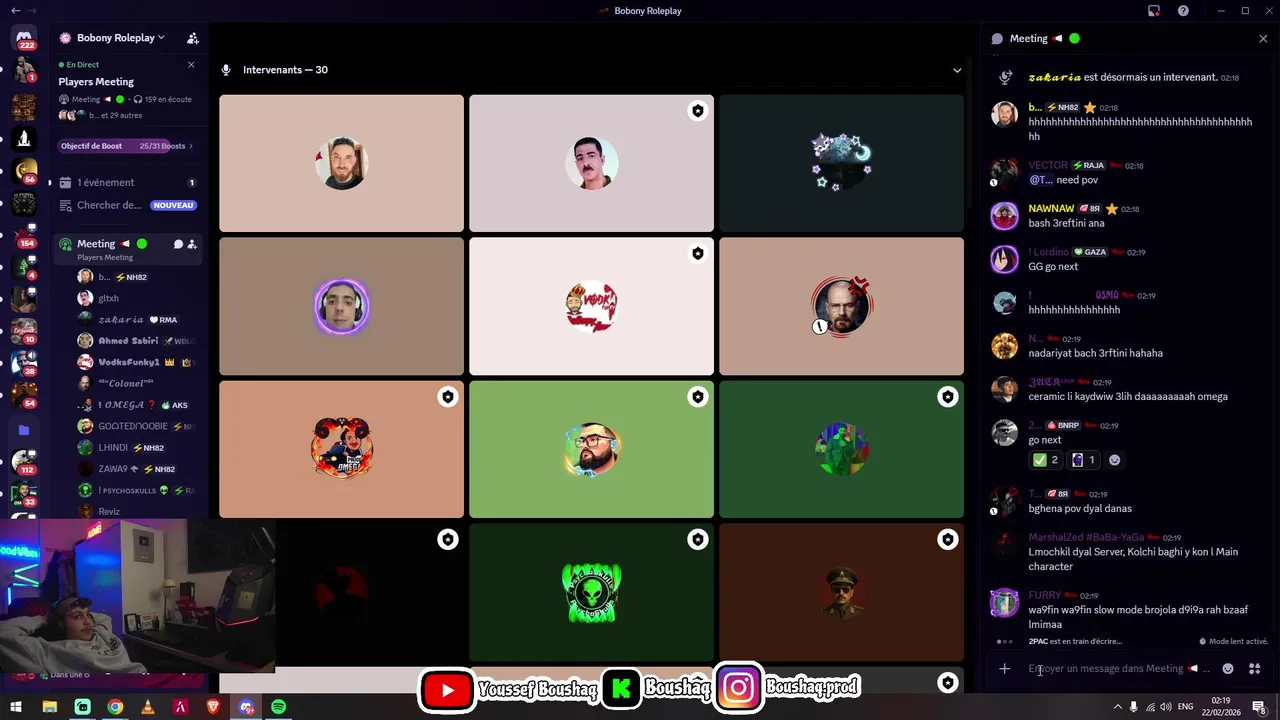Click 159 en écoute listener count
Viewport: 1280px width, 720px height.
click(162, 100)
